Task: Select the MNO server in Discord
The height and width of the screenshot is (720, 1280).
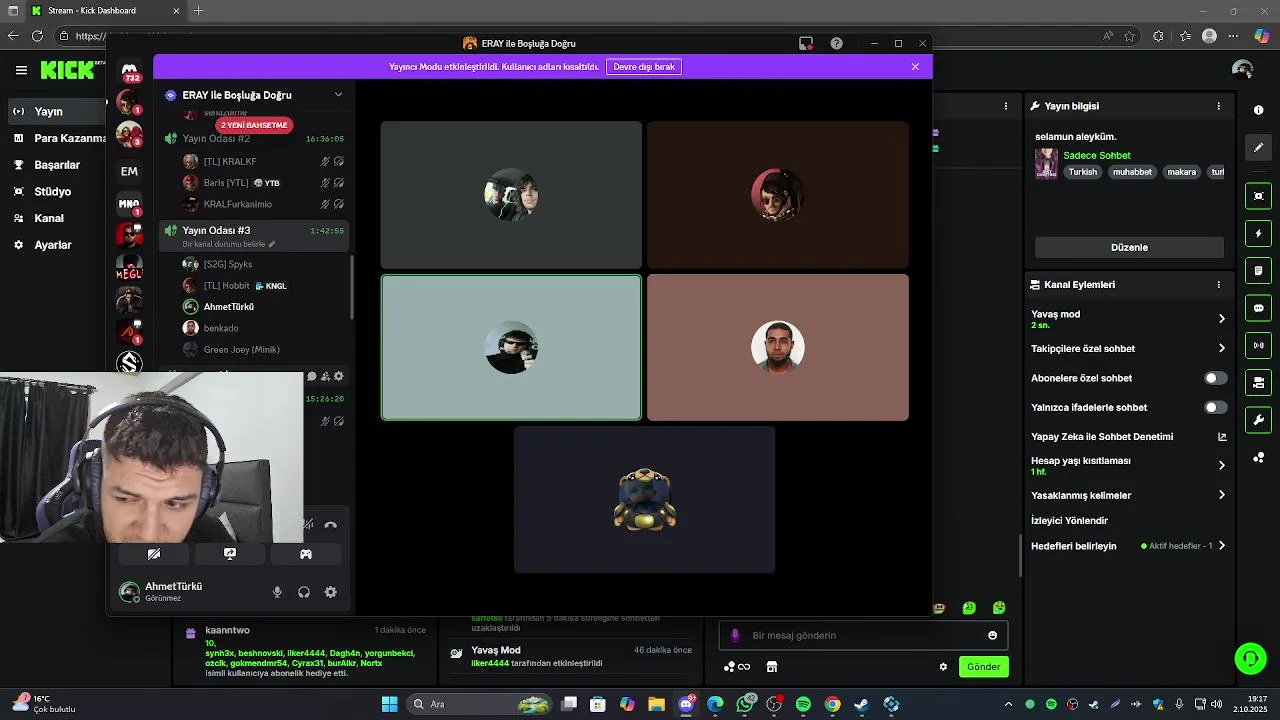Action: pyautogui.click(x=129, y=204)
